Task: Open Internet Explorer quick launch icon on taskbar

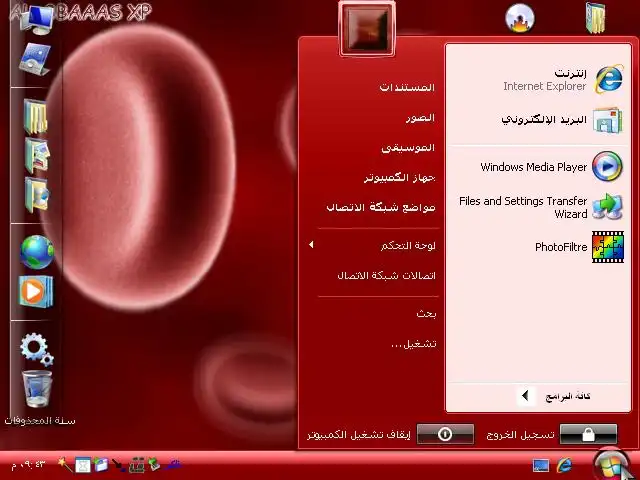Action: 565,465
